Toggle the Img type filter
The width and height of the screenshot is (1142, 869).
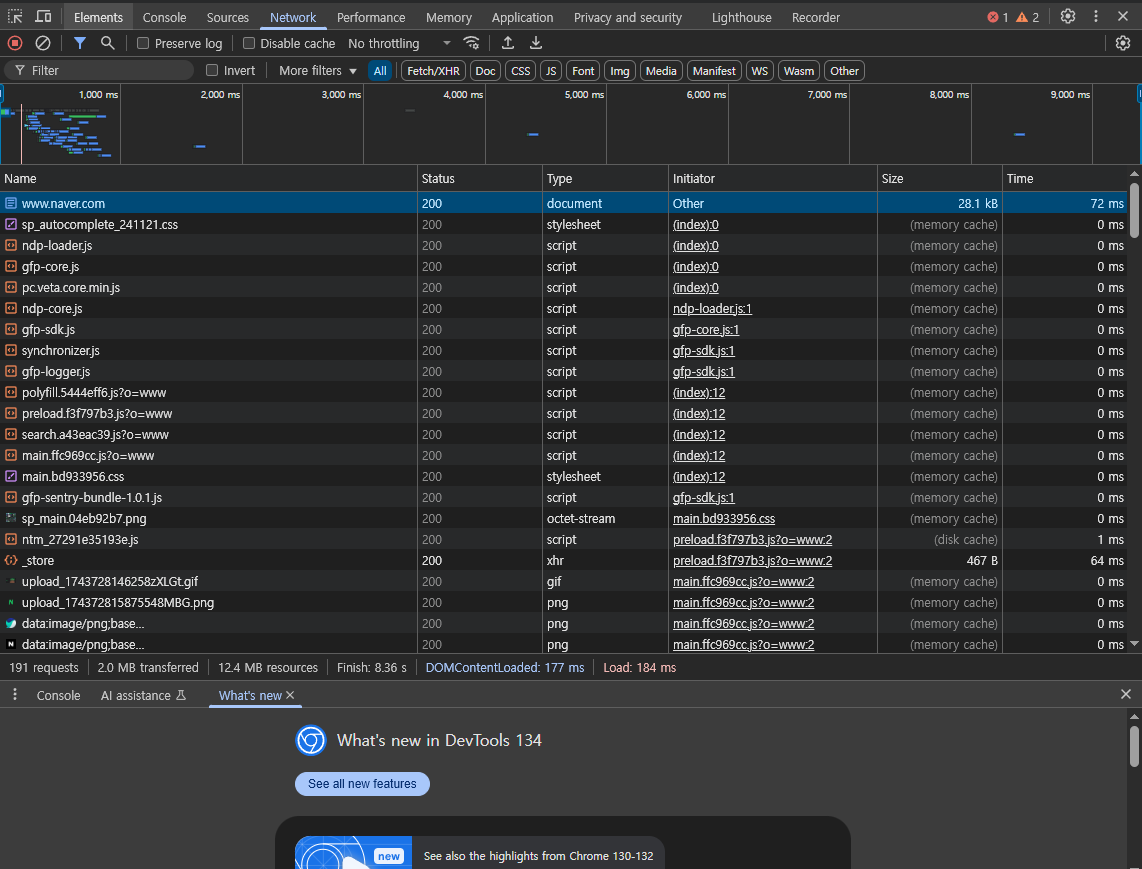point(620,71)
